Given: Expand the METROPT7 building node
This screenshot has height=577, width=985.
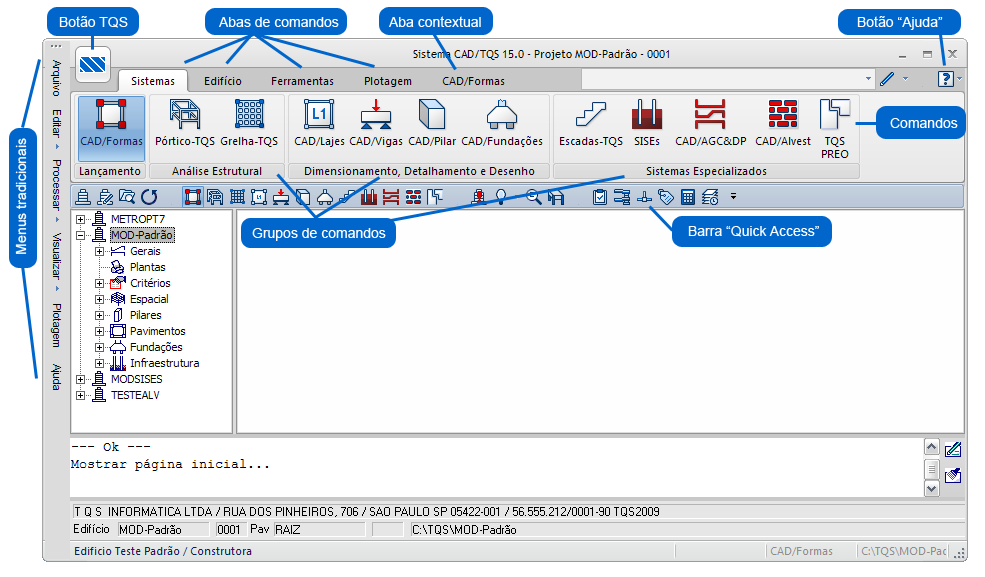Looking at the screenshot, I should (80, 219).
